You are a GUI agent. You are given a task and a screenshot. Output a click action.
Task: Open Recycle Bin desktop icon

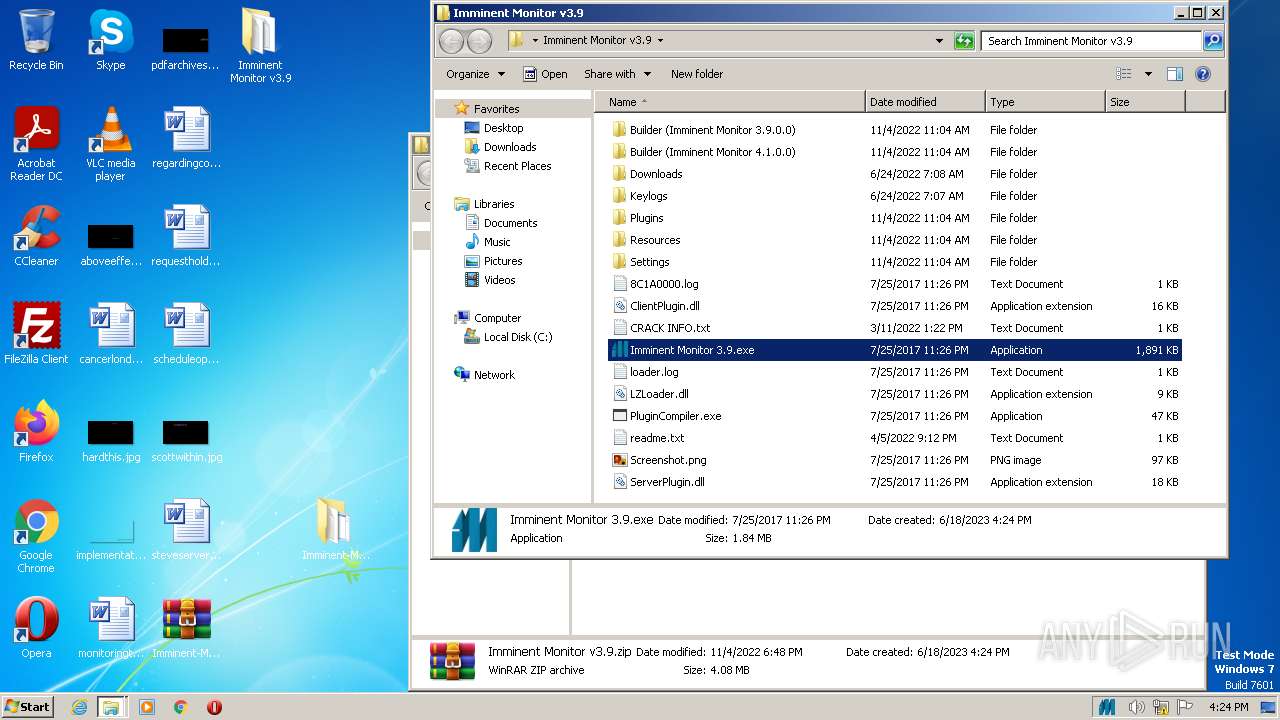point(36,40)
